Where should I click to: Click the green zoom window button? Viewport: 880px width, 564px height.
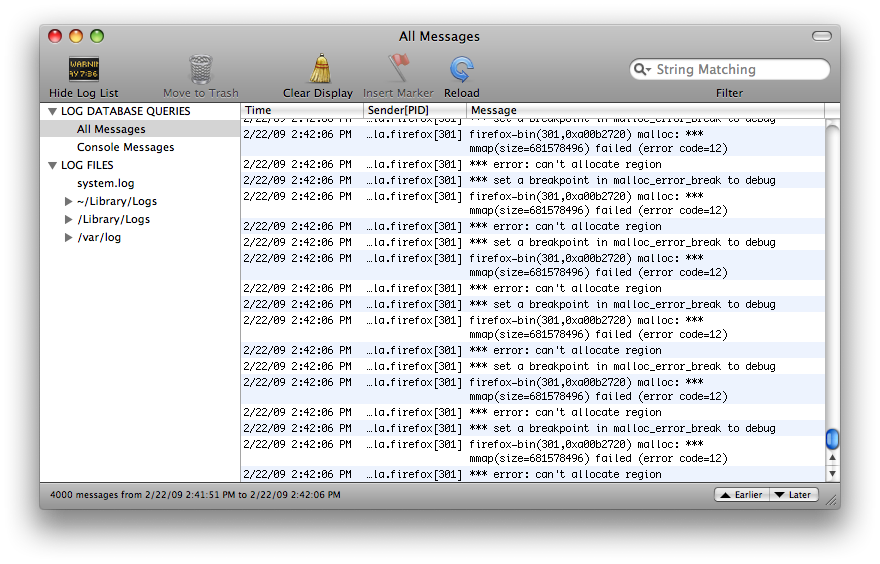(x=97, y=36)
